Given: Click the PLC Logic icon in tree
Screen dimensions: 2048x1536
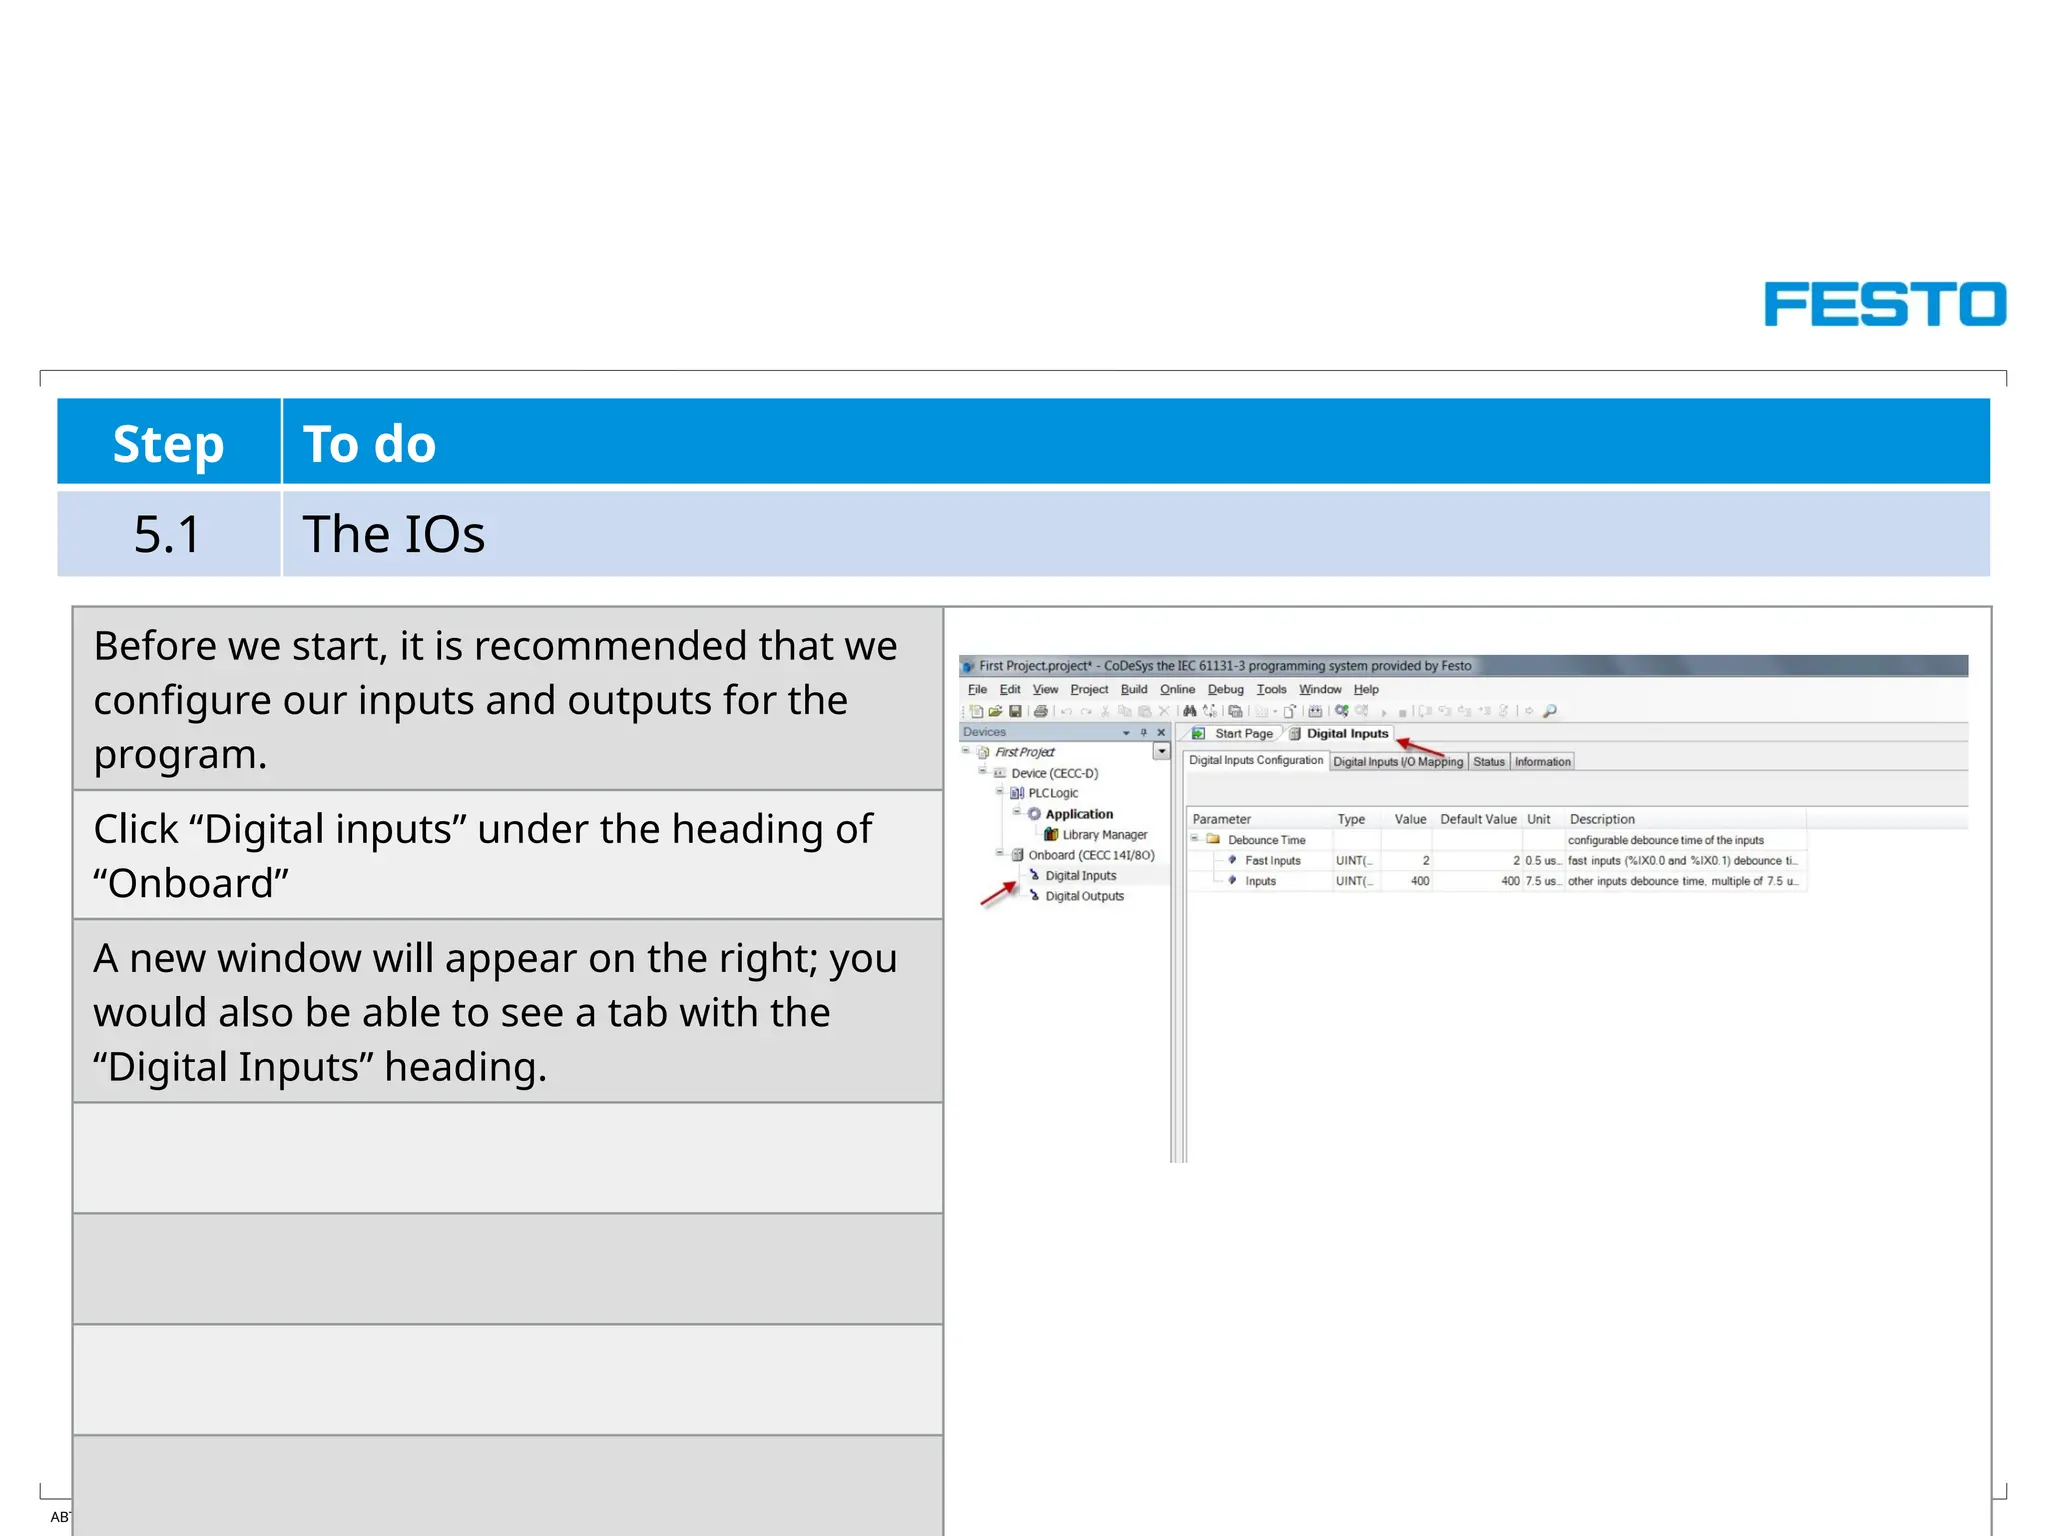Looking at the screenshot, I should click(1017, 793).
